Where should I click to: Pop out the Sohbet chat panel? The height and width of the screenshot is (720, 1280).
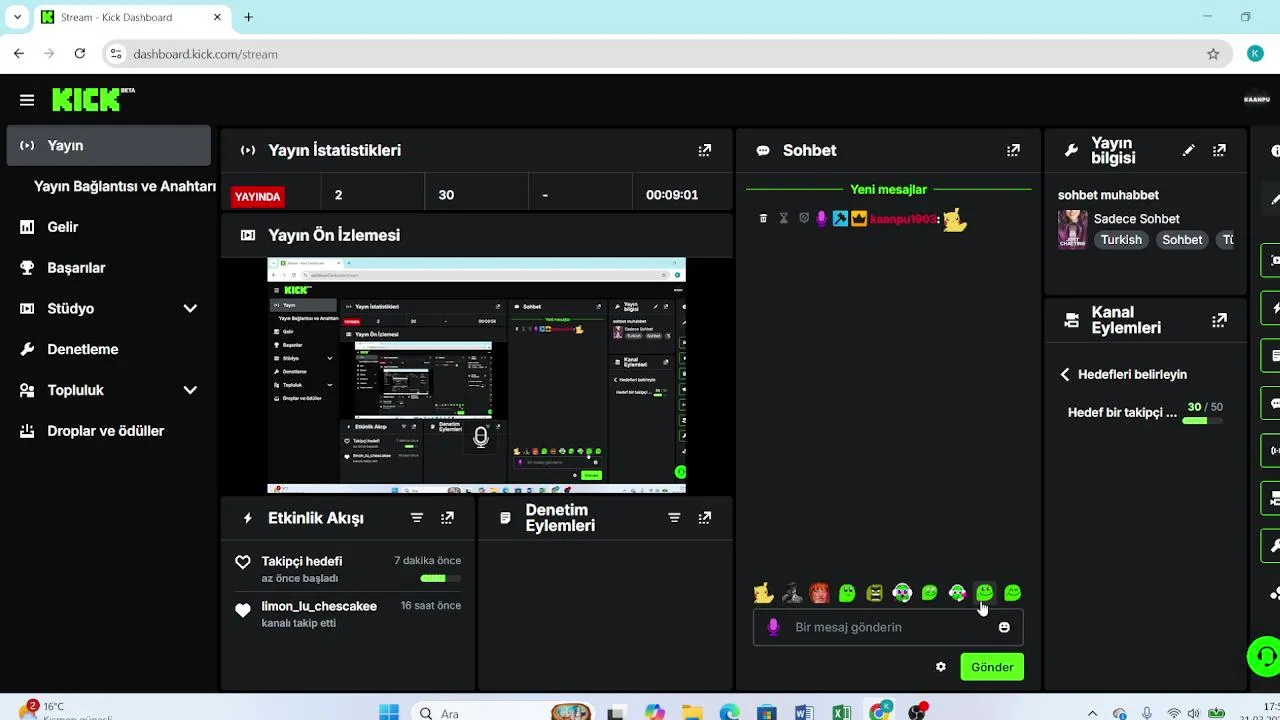point(1013,150)
